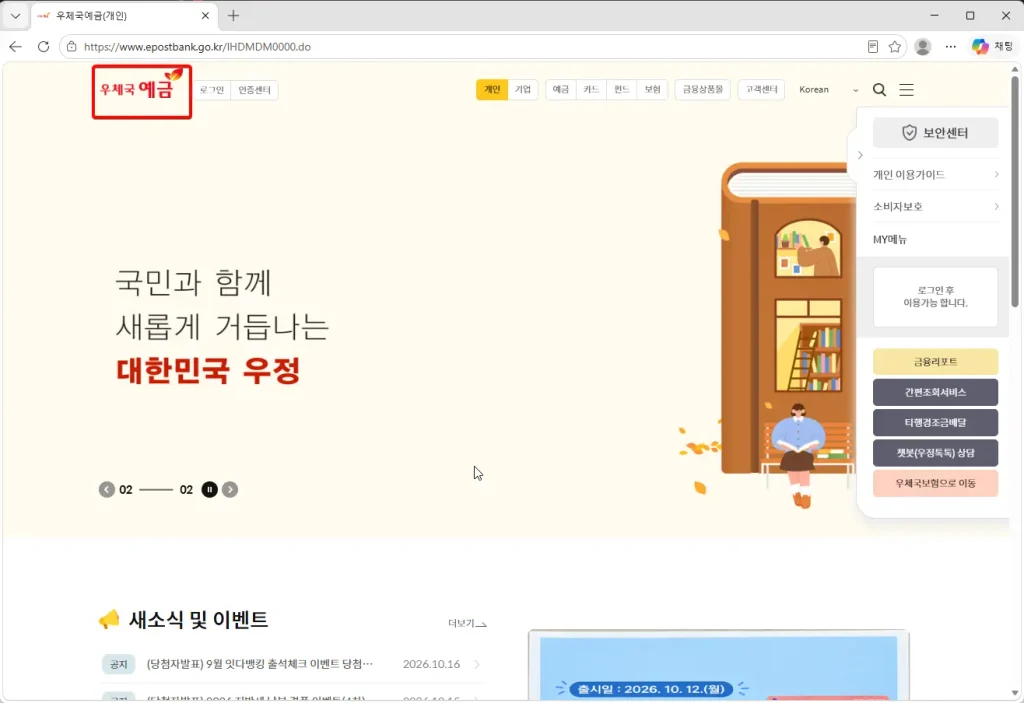This screenshot has width=1024, height=703.
Task: Expand 소비자보호 menu
Action: 936,206
